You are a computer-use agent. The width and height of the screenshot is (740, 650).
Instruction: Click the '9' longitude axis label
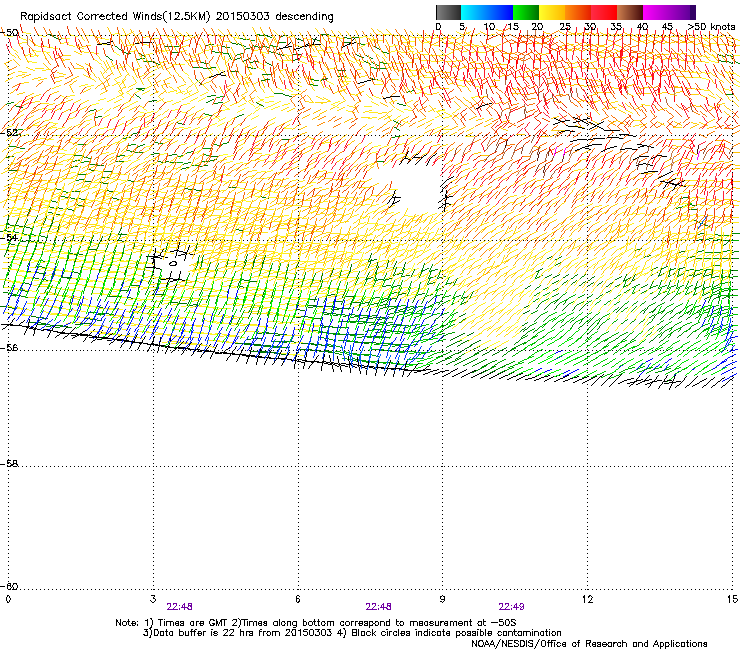[x=442, y=599]
